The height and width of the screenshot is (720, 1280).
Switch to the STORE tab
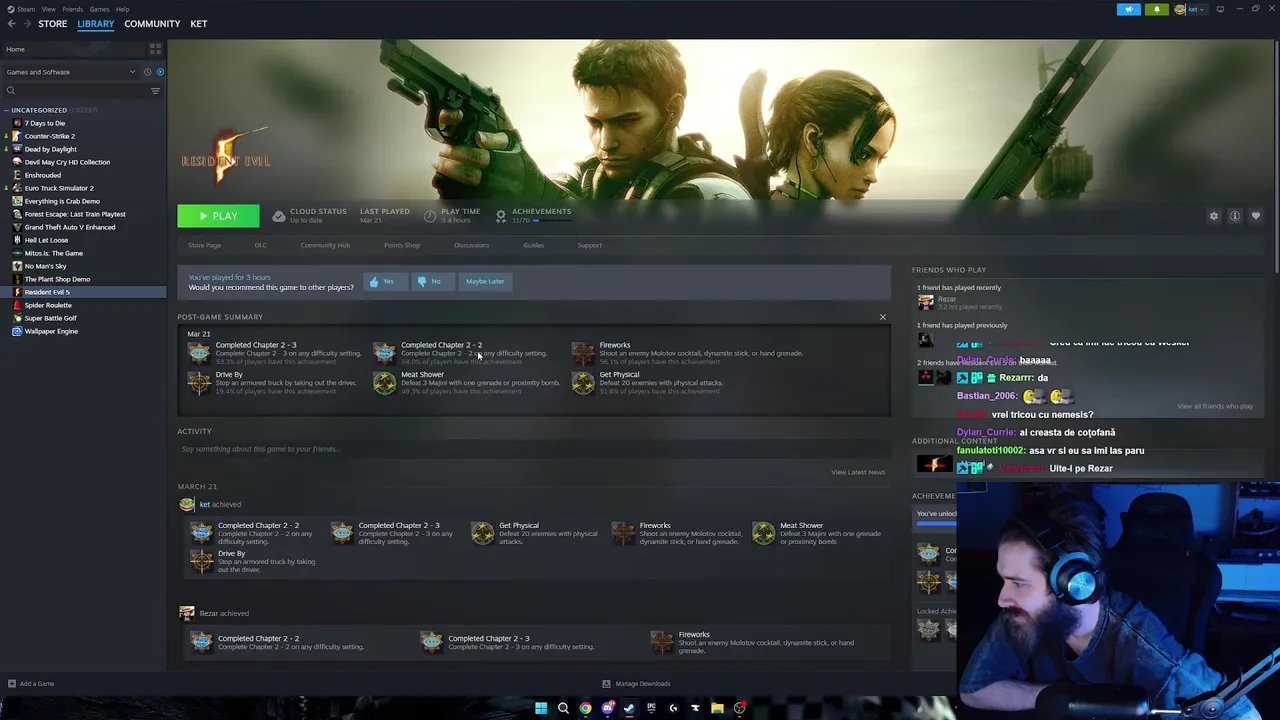click(52, 24)
